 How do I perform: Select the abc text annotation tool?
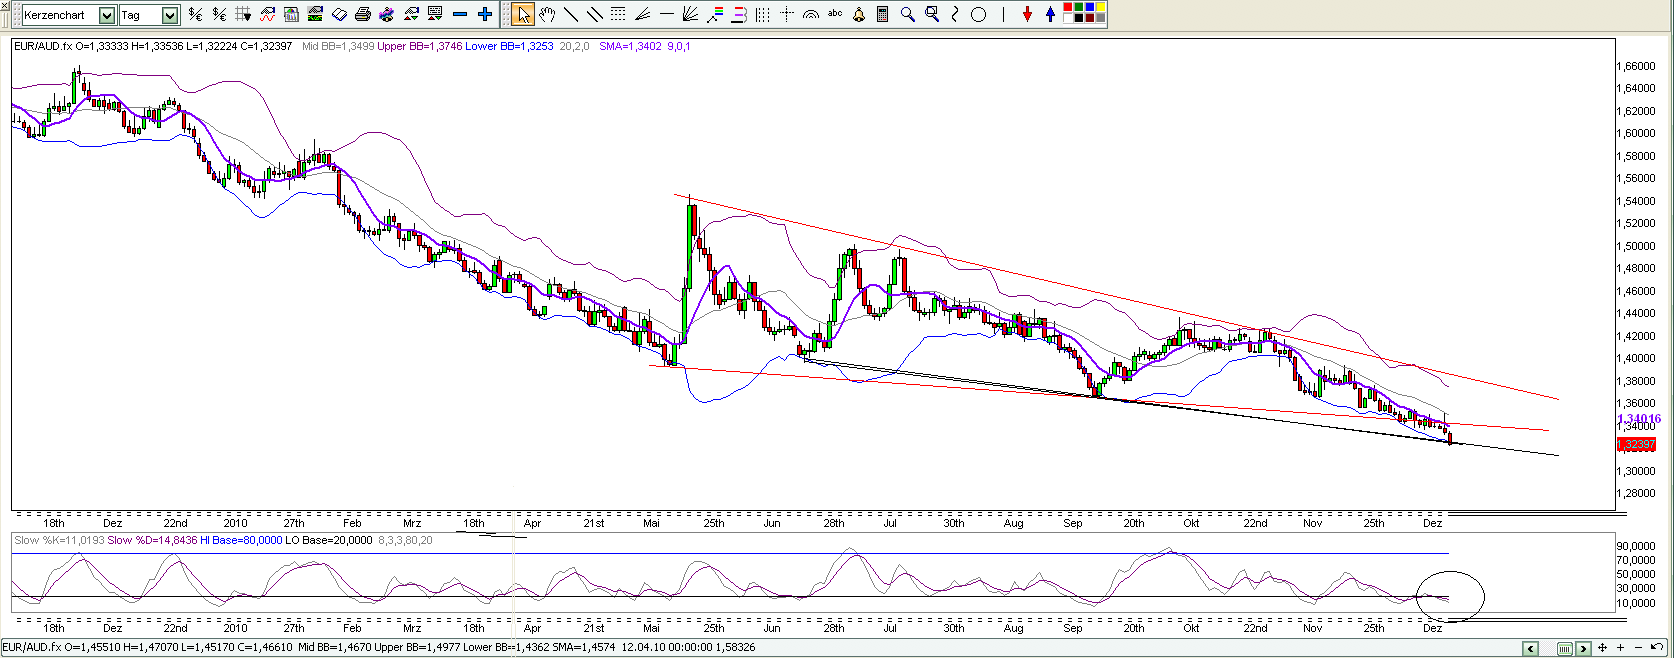pos(835,13)
